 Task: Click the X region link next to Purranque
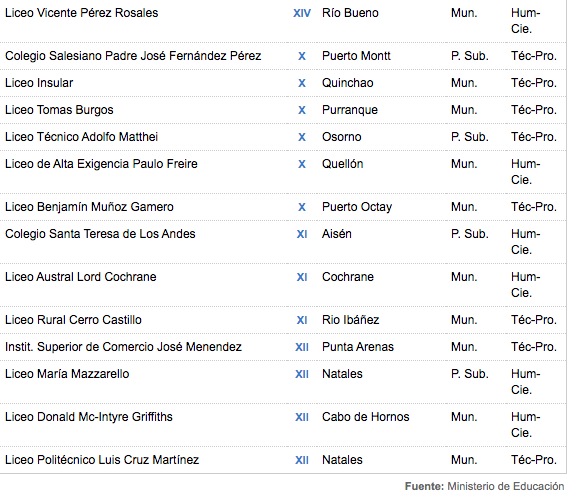302,110
